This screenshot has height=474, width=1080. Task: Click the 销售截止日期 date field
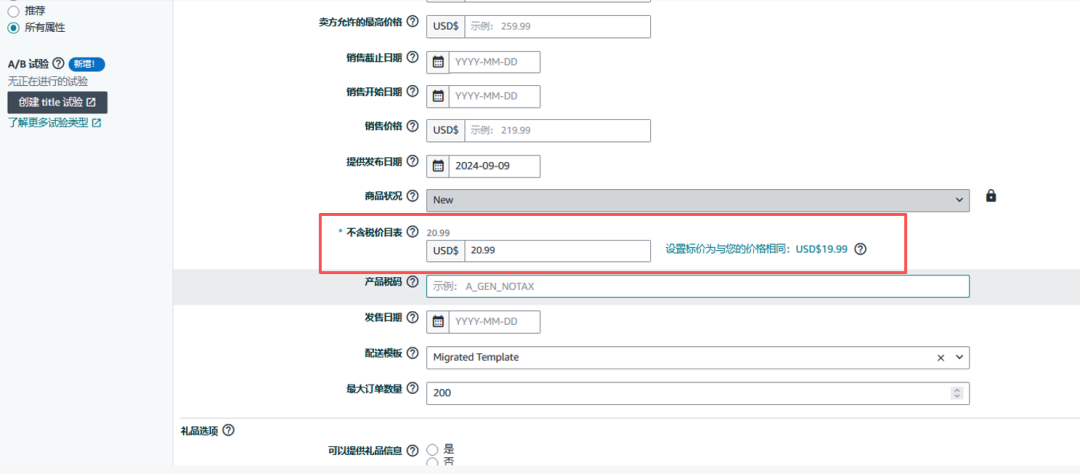tap(494, 62)
